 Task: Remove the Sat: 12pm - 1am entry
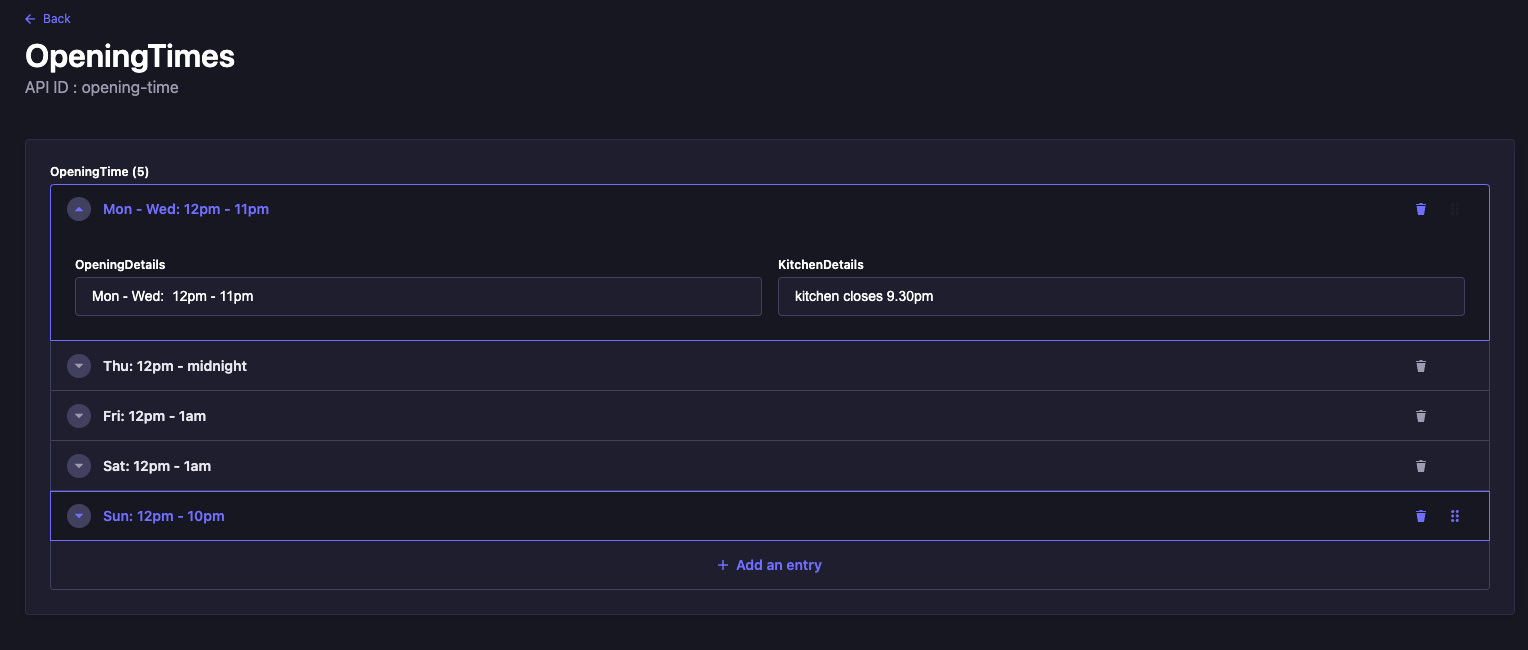pyautogui.click(x=1420, y=466)
